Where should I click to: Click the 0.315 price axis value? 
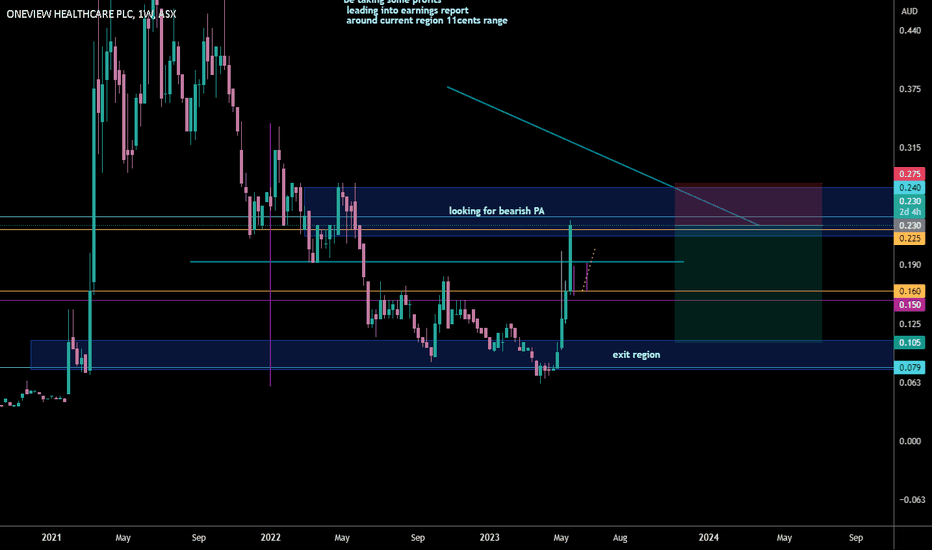(910, 147)
